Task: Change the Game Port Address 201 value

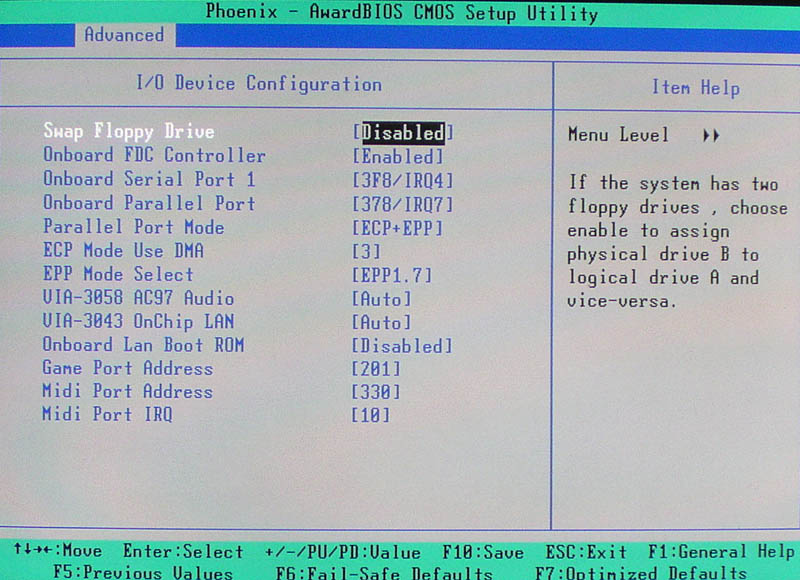Action: pyautogui.click(x=377, y=369)
